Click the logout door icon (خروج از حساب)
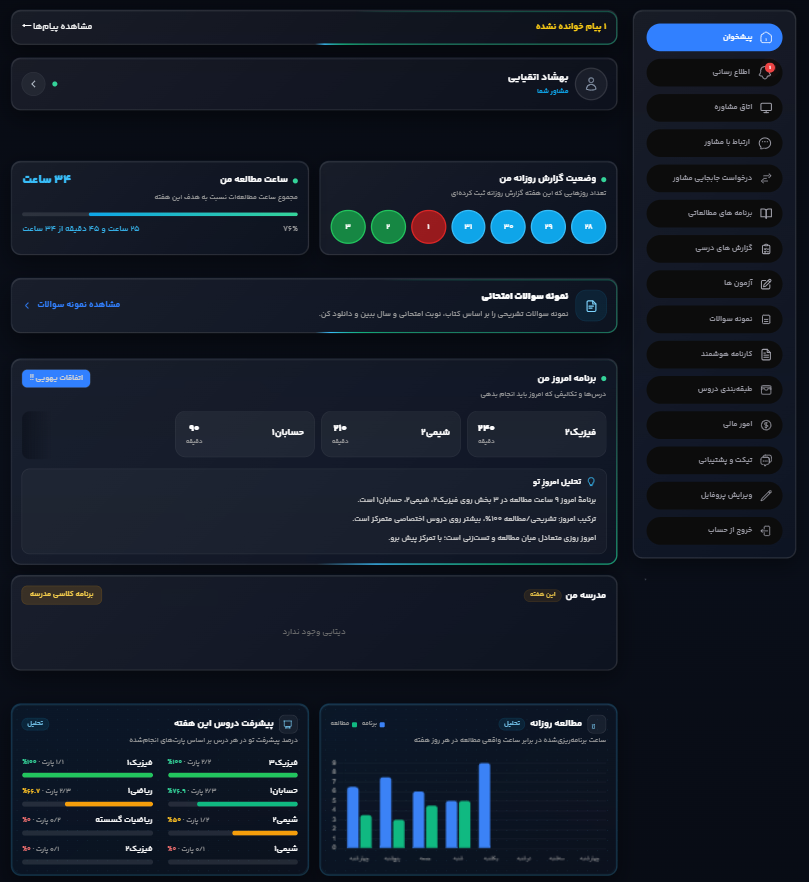Screen dimensions: 809x882 pos(766,530)
